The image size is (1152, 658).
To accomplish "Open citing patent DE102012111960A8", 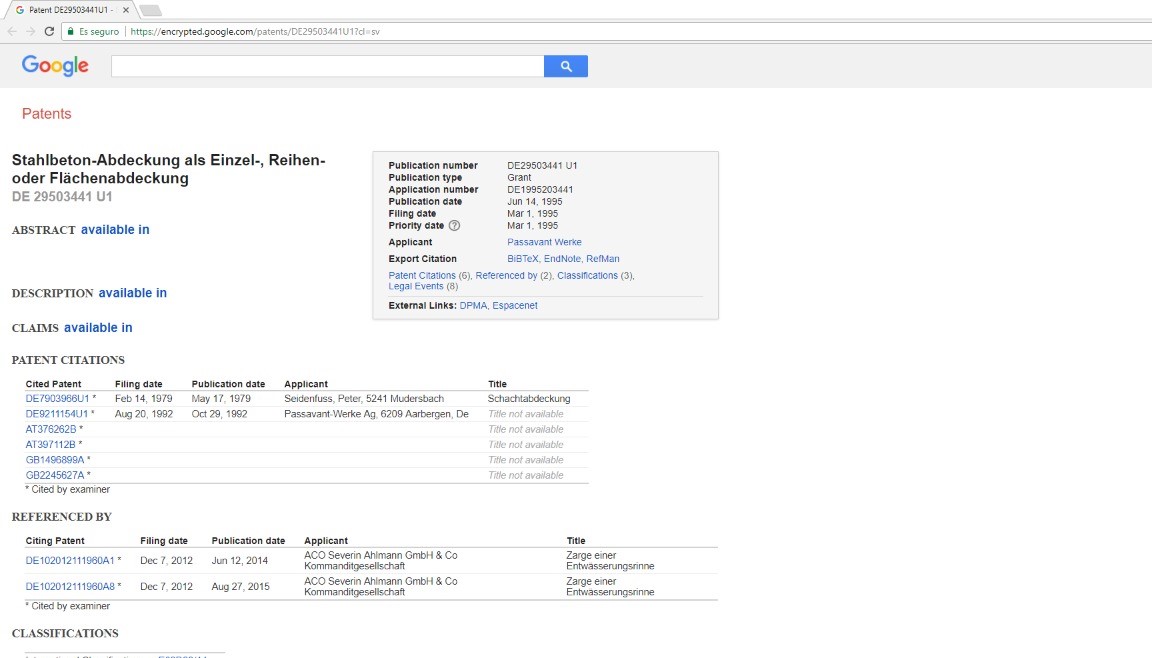I will tap(70, 587).
